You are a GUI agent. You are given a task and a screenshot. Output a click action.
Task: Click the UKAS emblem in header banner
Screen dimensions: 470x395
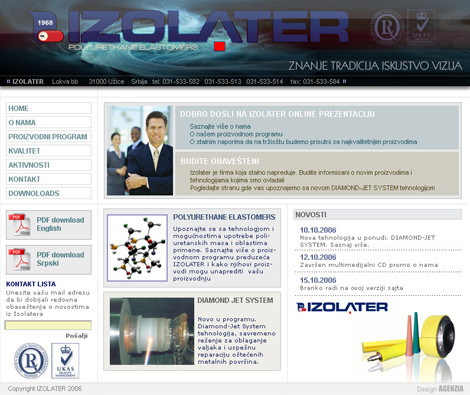421,27
